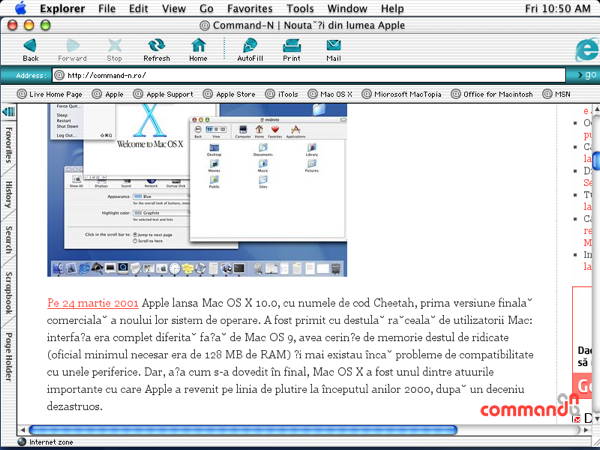Click the command-n logo at bottom right

(x=530, y=407)
